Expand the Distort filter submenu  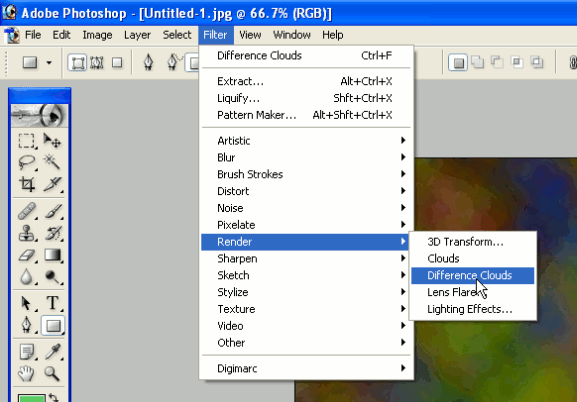pyautogui.click(x=306, y=191)
